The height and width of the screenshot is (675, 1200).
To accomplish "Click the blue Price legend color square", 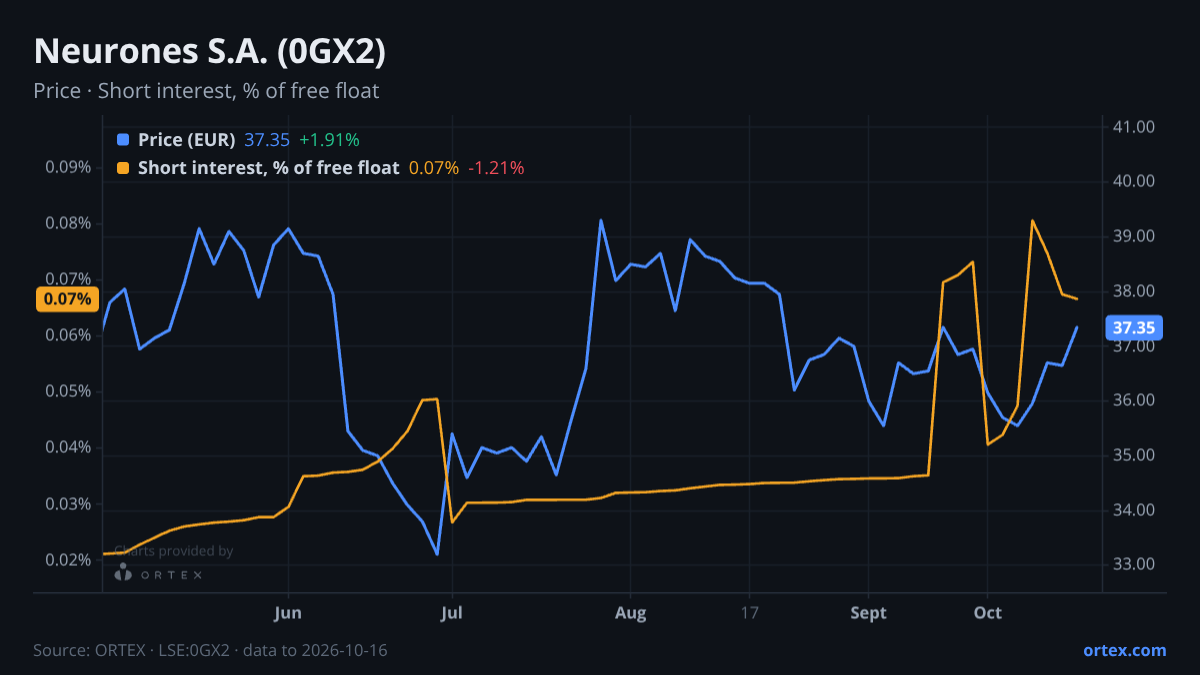I will [x=123, y=140].
